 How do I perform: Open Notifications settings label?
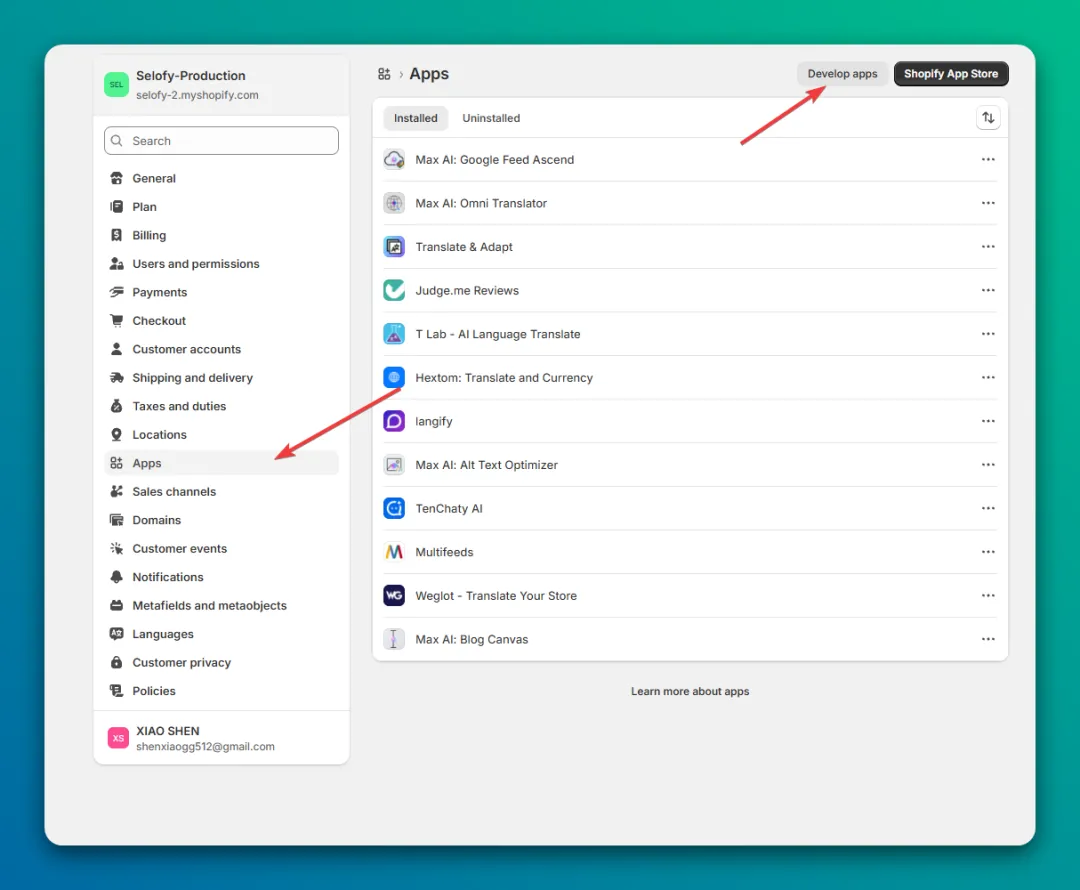(x=168, y=577)
